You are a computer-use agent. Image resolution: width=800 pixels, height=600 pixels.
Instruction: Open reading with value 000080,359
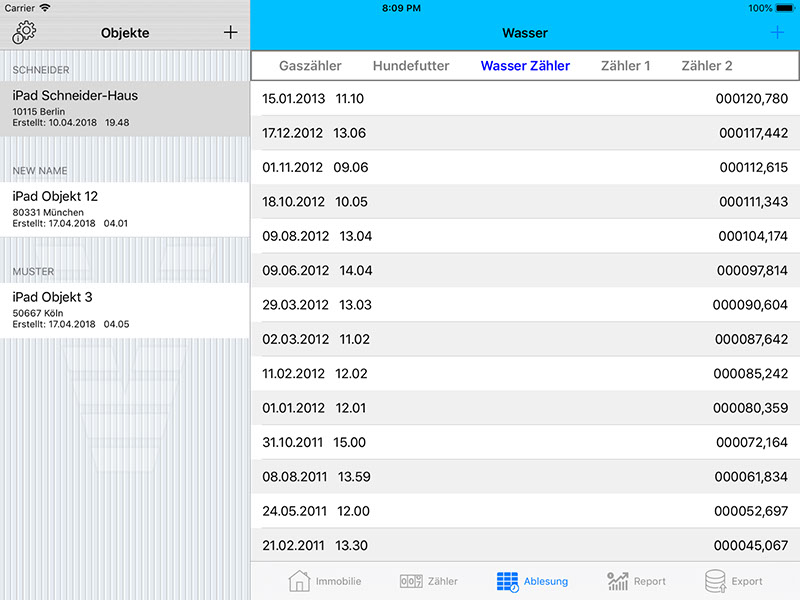click(525, 408)
